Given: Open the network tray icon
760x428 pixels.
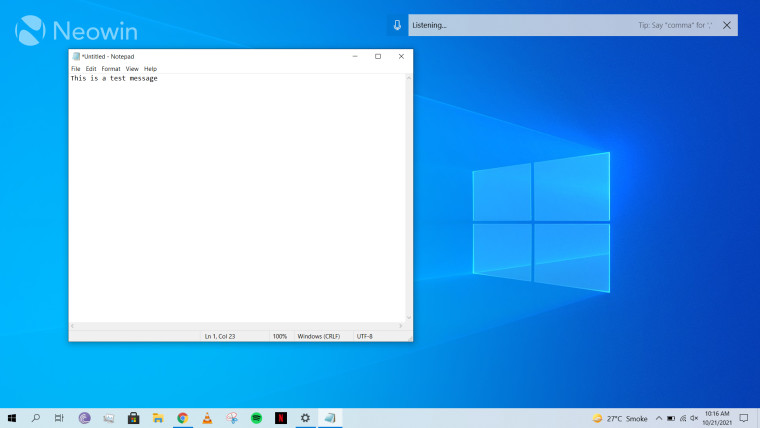Looking at the screenshot, I should click(x=683, y=418).
